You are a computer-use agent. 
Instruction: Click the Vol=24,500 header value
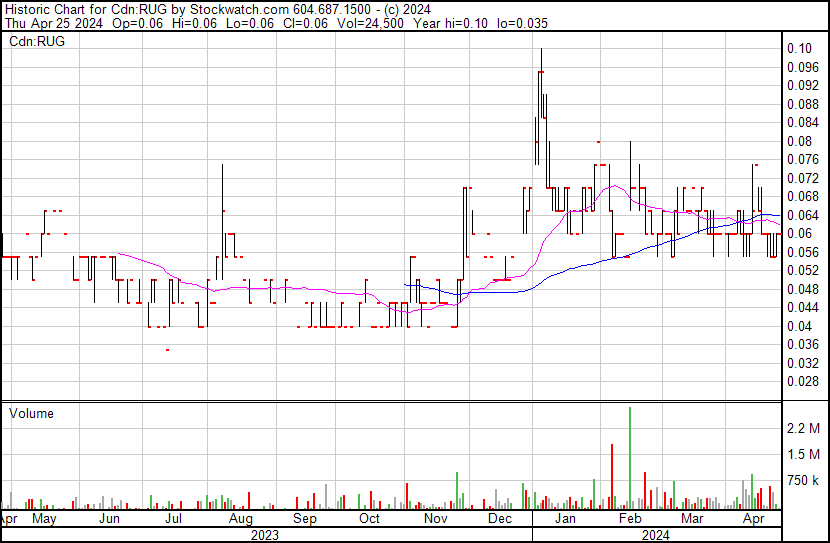(x=369, y=23)
